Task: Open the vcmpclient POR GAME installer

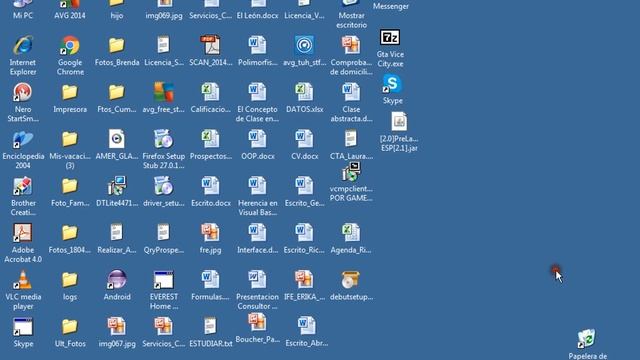Action: [x=351, y=172]
